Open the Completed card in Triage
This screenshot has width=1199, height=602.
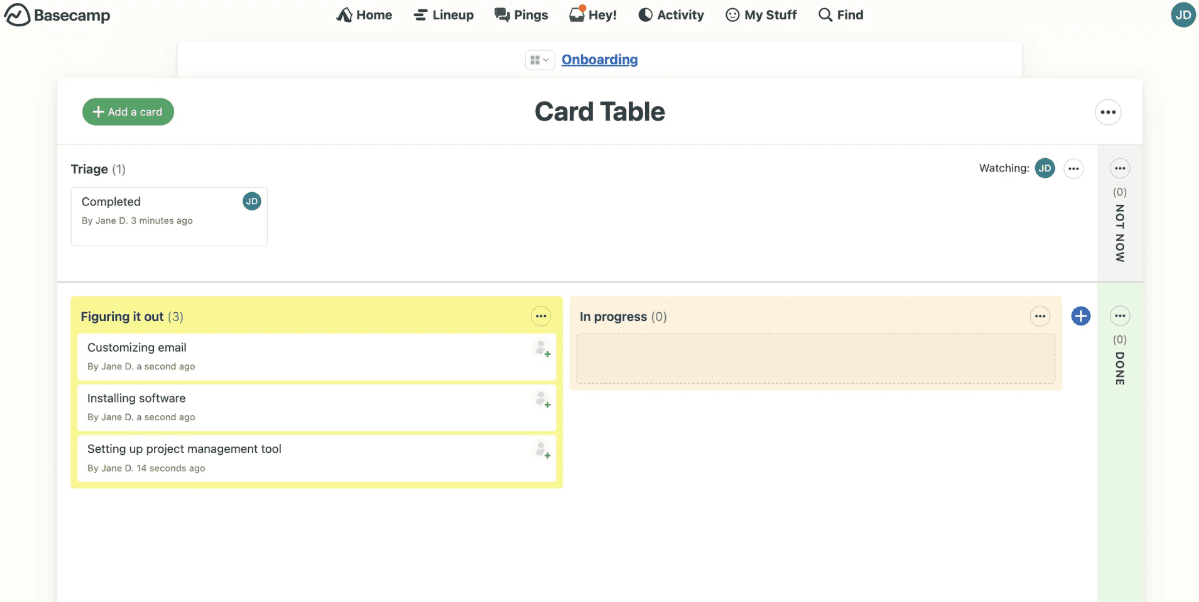pyautogui.click(x=169, y=216)
